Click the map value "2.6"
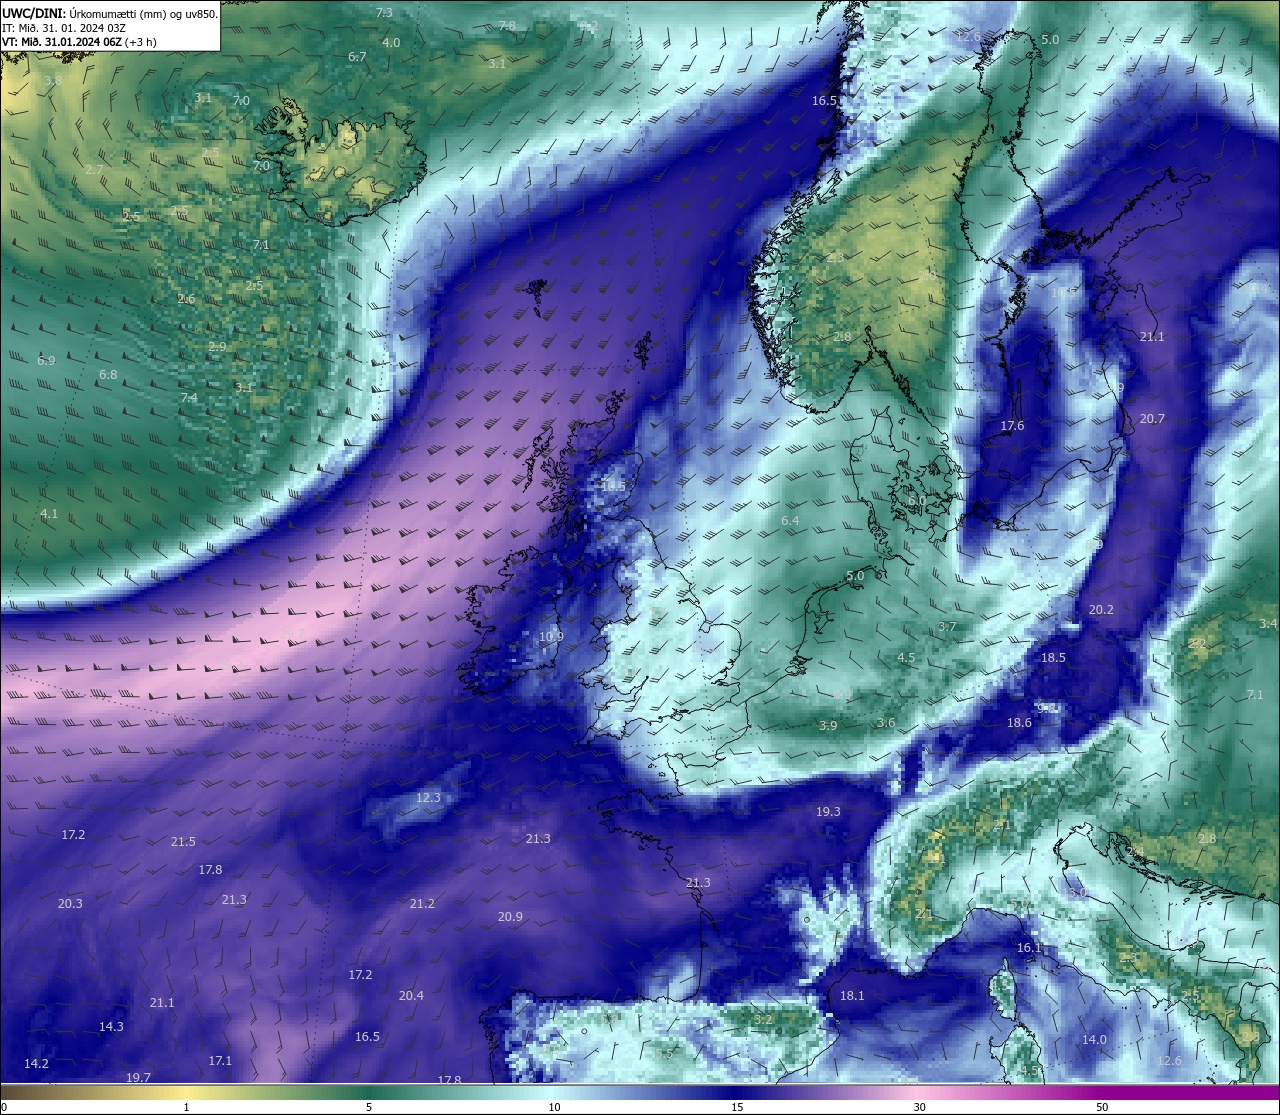 [x=186, y=298]
